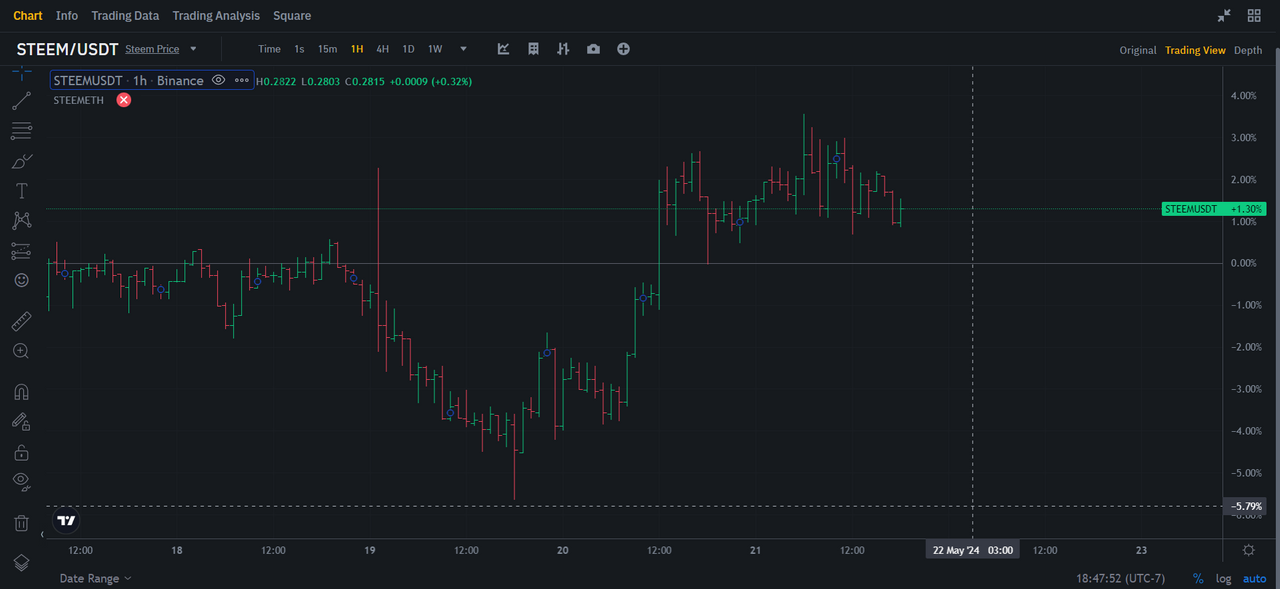Select the brush drawing tool
Screen dimensions: 1280x589
[21, 160]
